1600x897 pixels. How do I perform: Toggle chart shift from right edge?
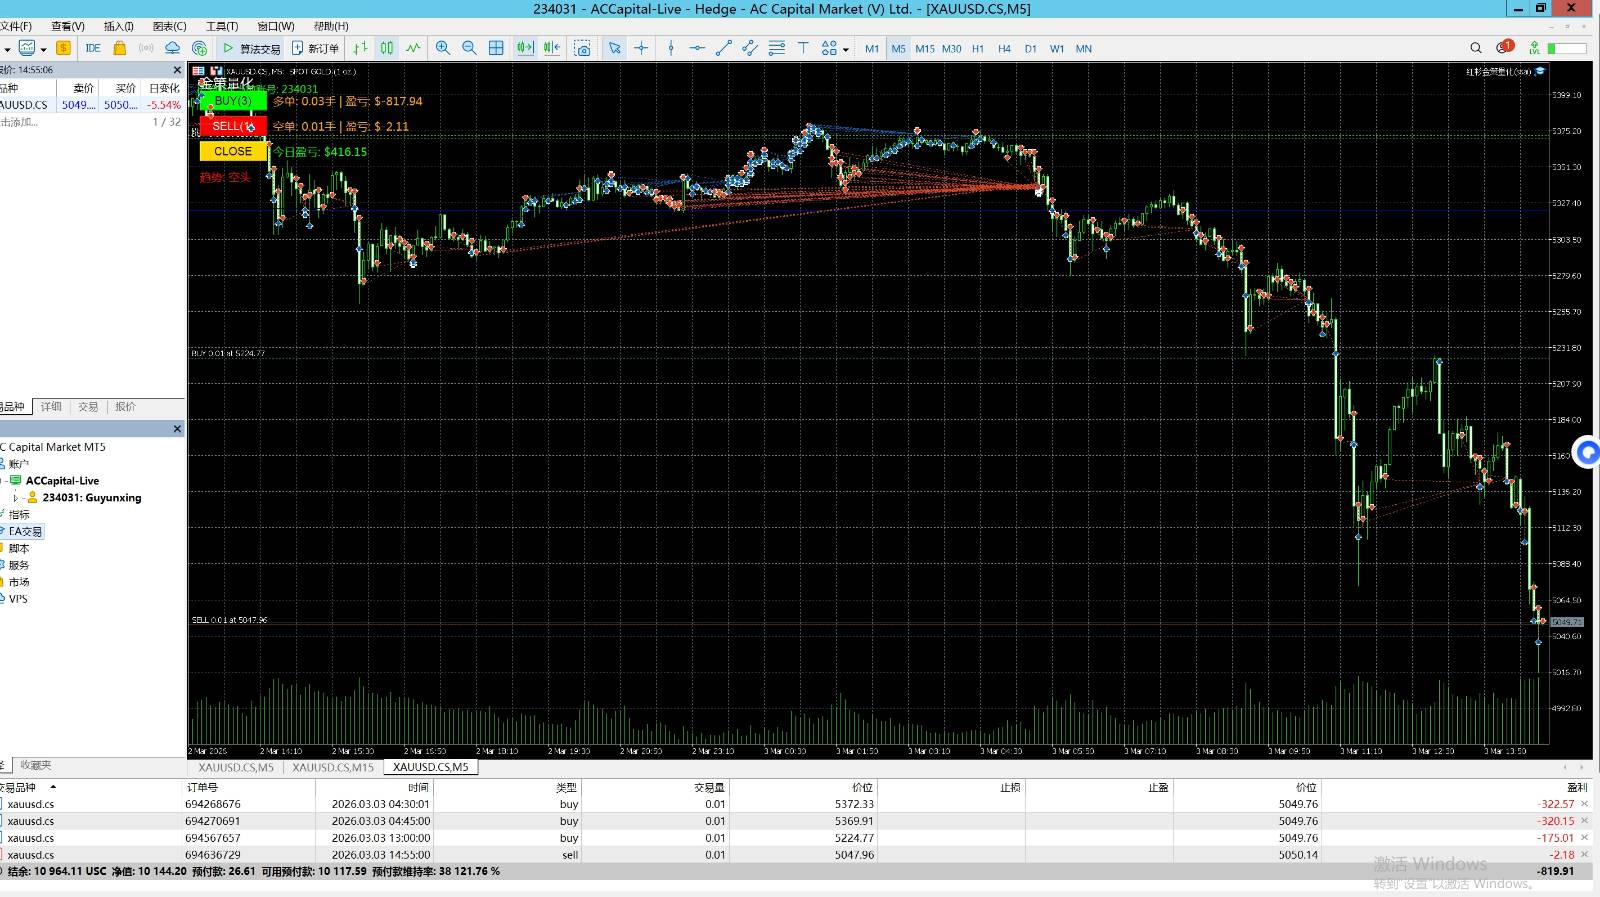552,48
